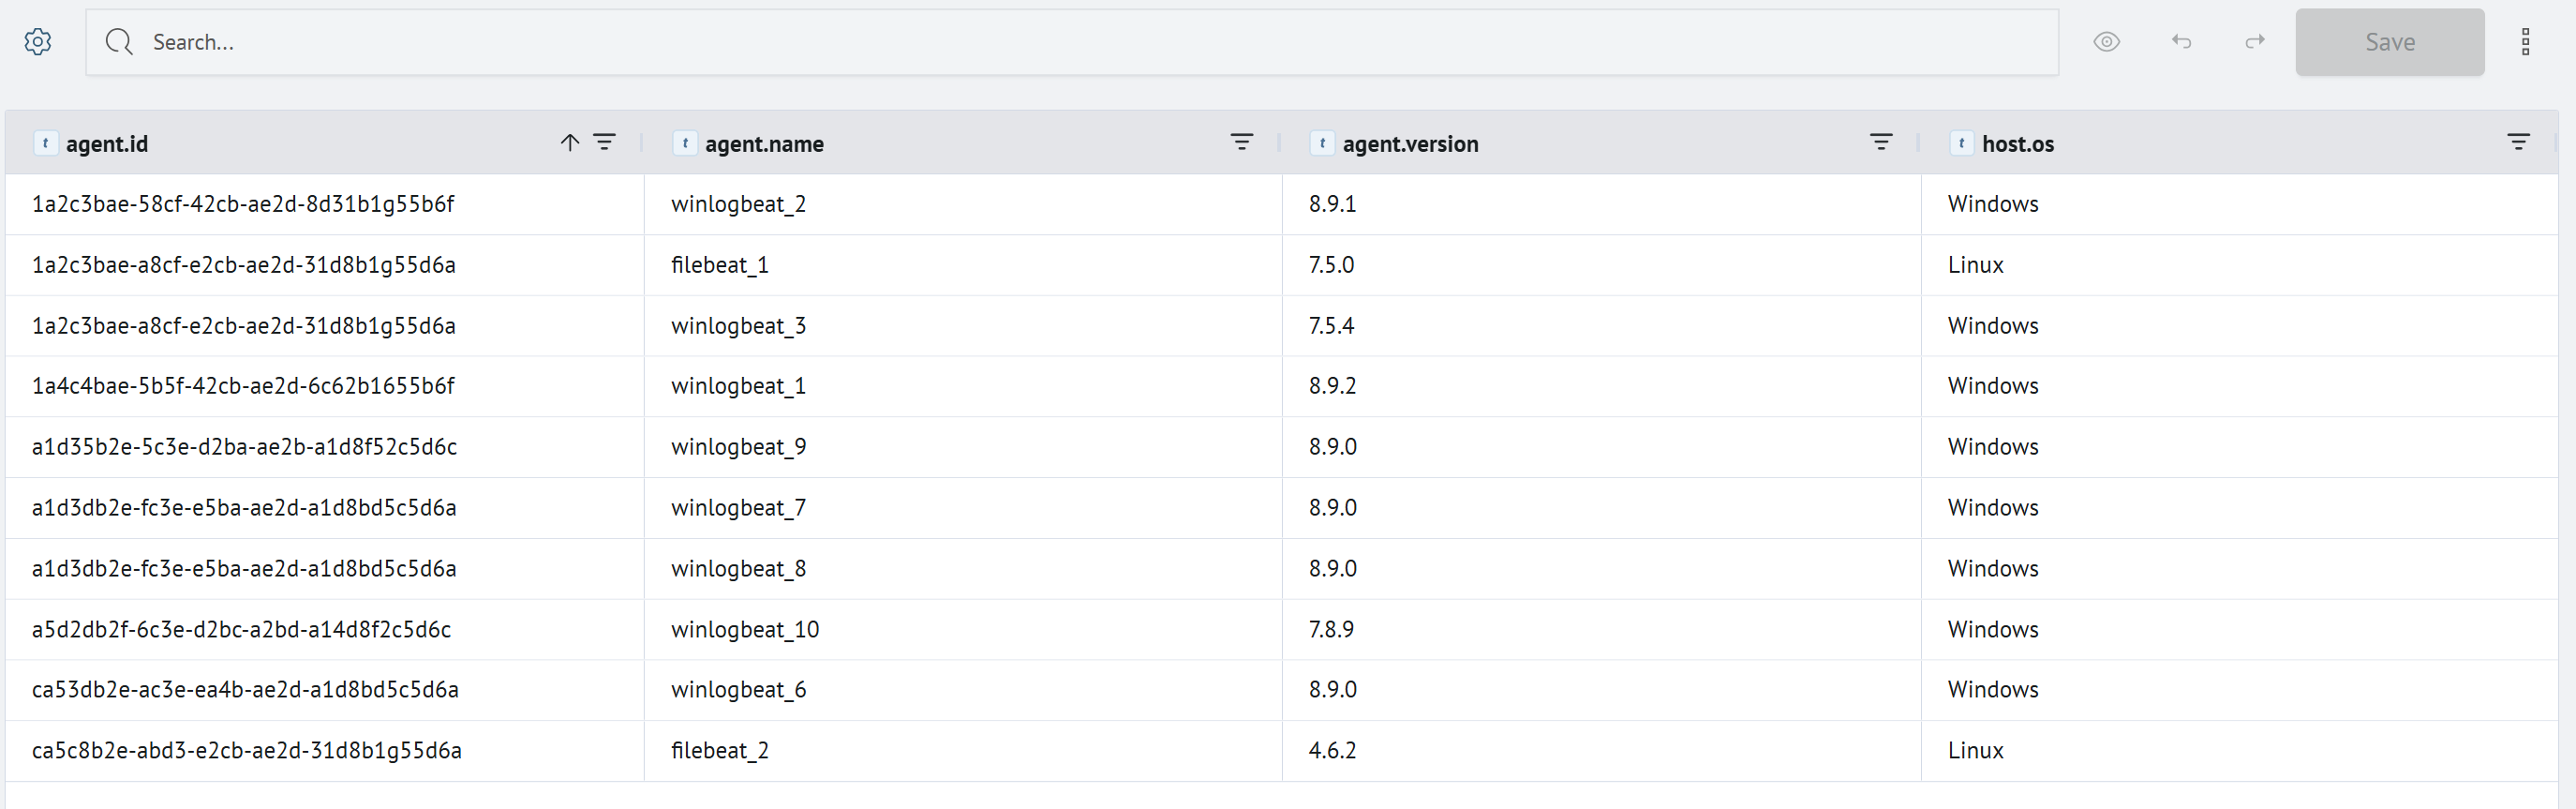The height and width of the screenshot is (809, 2576).
Task: Click agent.id cell in filebeat_1 row
Action: [x=325, y=265]
